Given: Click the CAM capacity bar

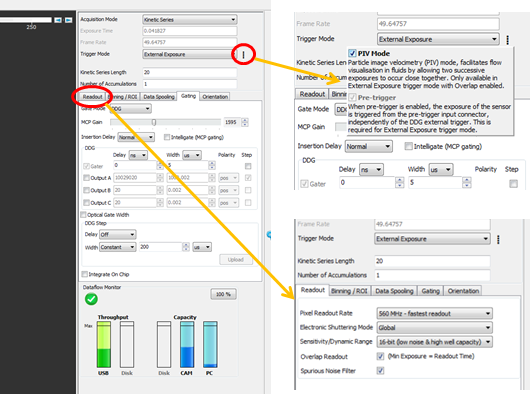Looking at the screenshot, I should 187,345.
